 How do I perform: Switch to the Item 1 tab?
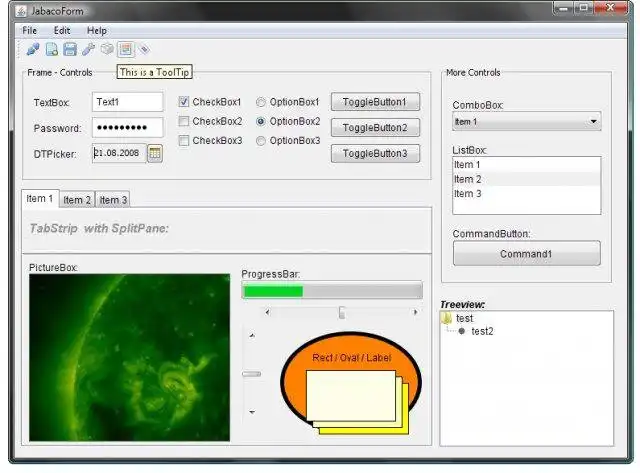pyautogui.click(x=40, y=199)
